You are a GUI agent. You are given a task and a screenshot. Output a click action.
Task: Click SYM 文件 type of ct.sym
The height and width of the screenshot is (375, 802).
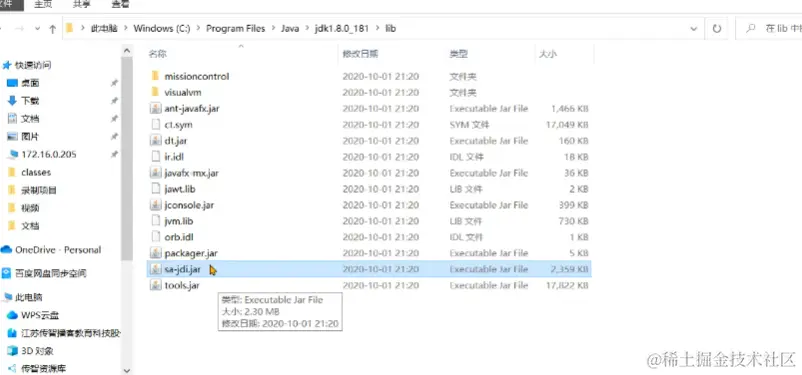[470, 124]
